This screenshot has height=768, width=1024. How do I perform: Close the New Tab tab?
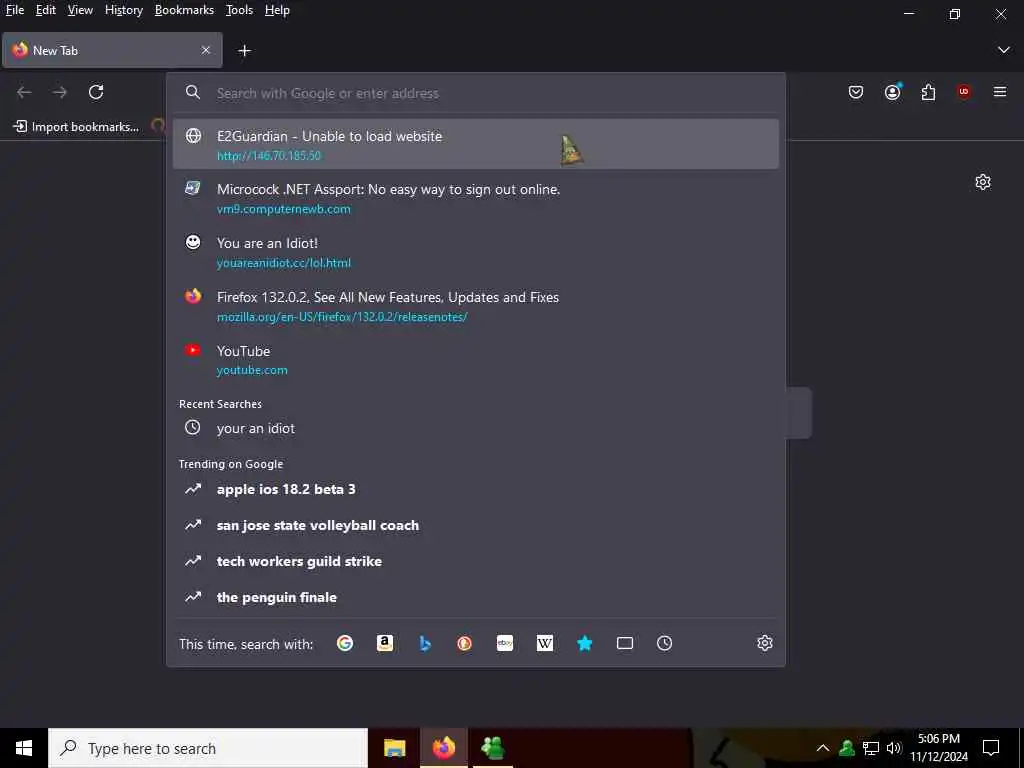[x=206, y=50]
